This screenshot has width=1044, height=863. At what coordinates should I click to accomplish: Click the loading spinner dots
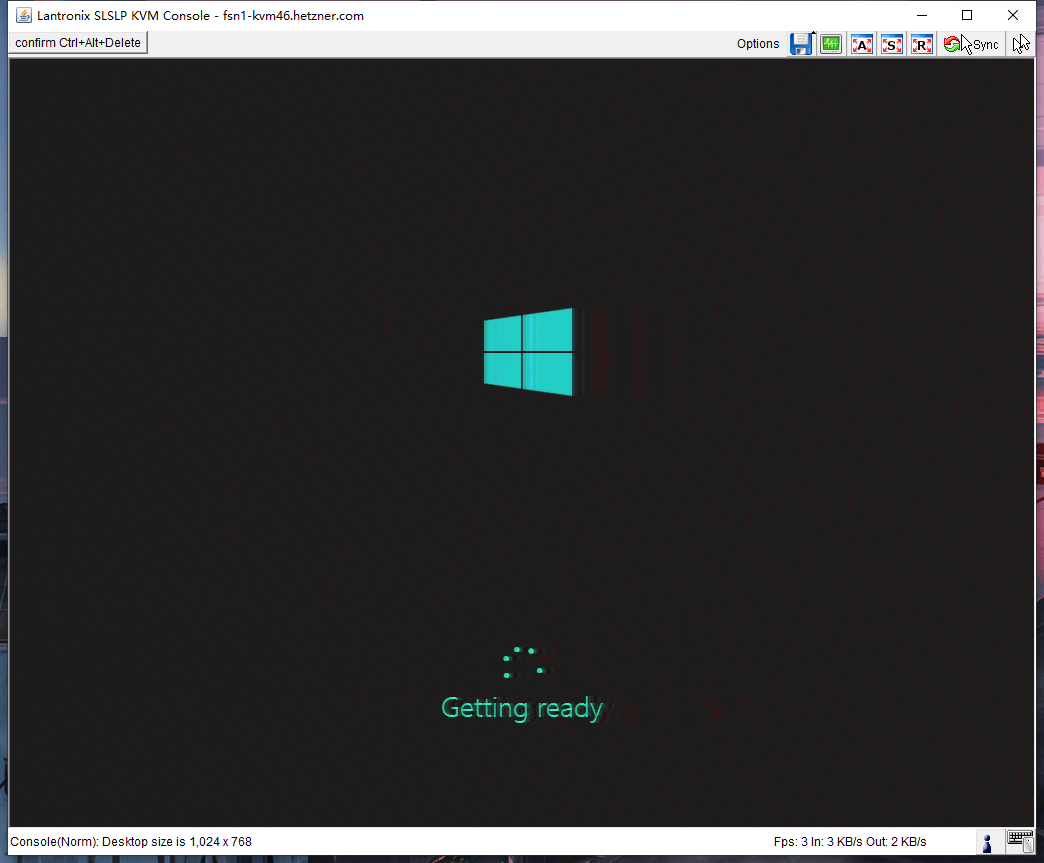[x=523, y=662]
